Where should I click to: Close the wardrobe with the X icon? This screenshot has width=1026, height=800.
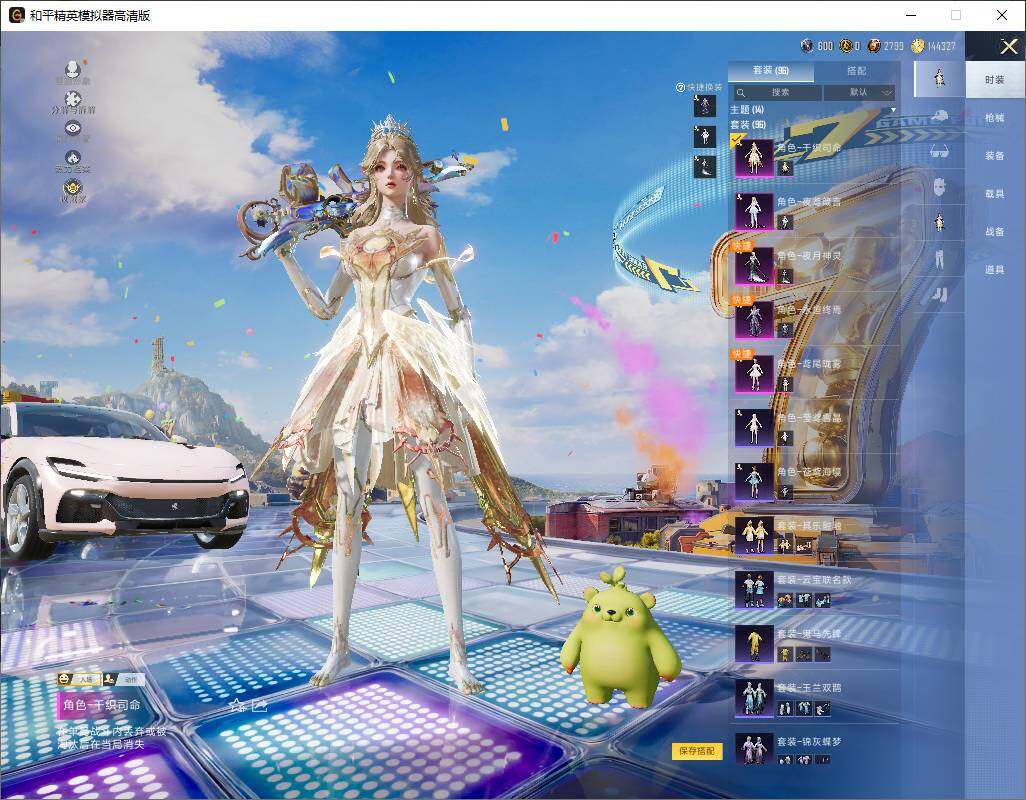[1008, 46]
